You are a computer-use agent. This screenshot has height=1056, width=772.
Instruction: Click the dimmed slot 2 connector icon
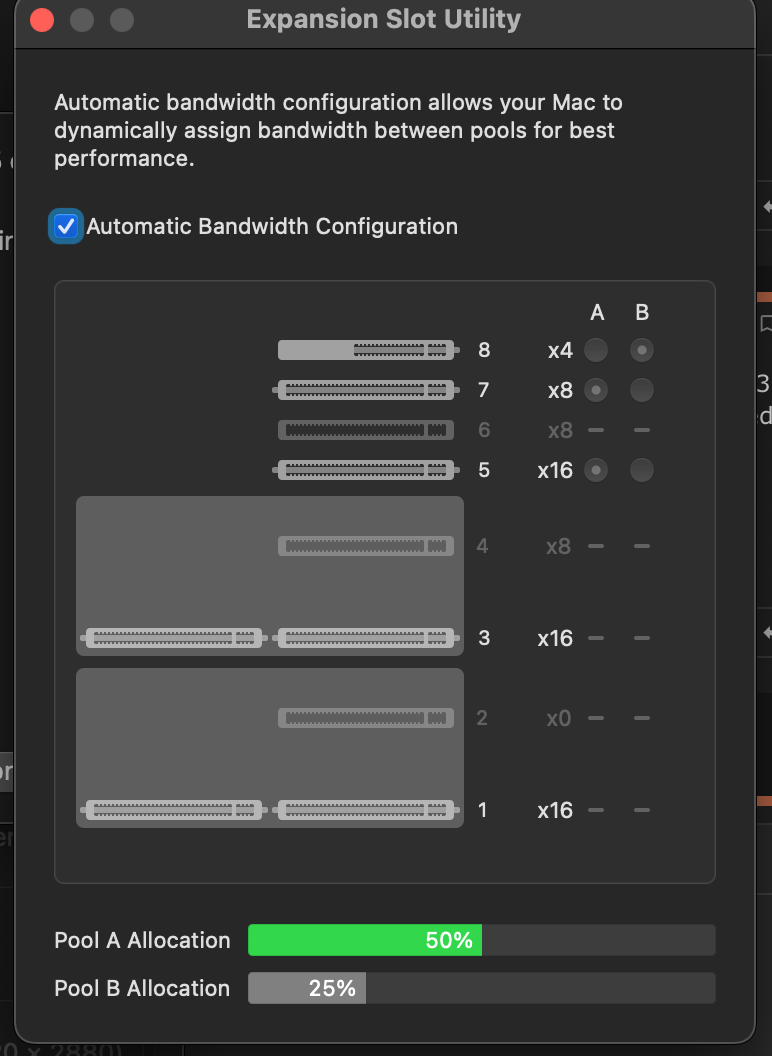click(365, 718)
